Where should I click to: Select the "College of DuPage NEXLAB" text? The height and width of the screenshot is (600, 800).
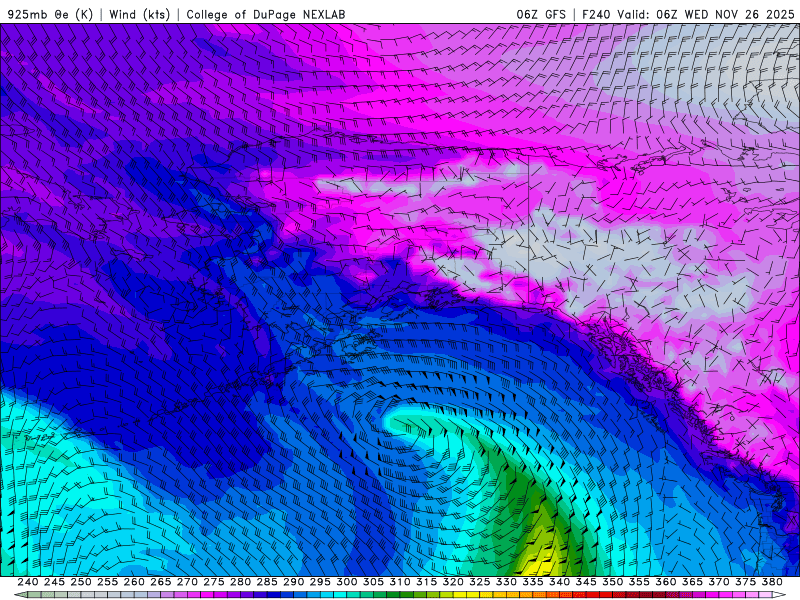pyautogui.click(x=266, y=14)
